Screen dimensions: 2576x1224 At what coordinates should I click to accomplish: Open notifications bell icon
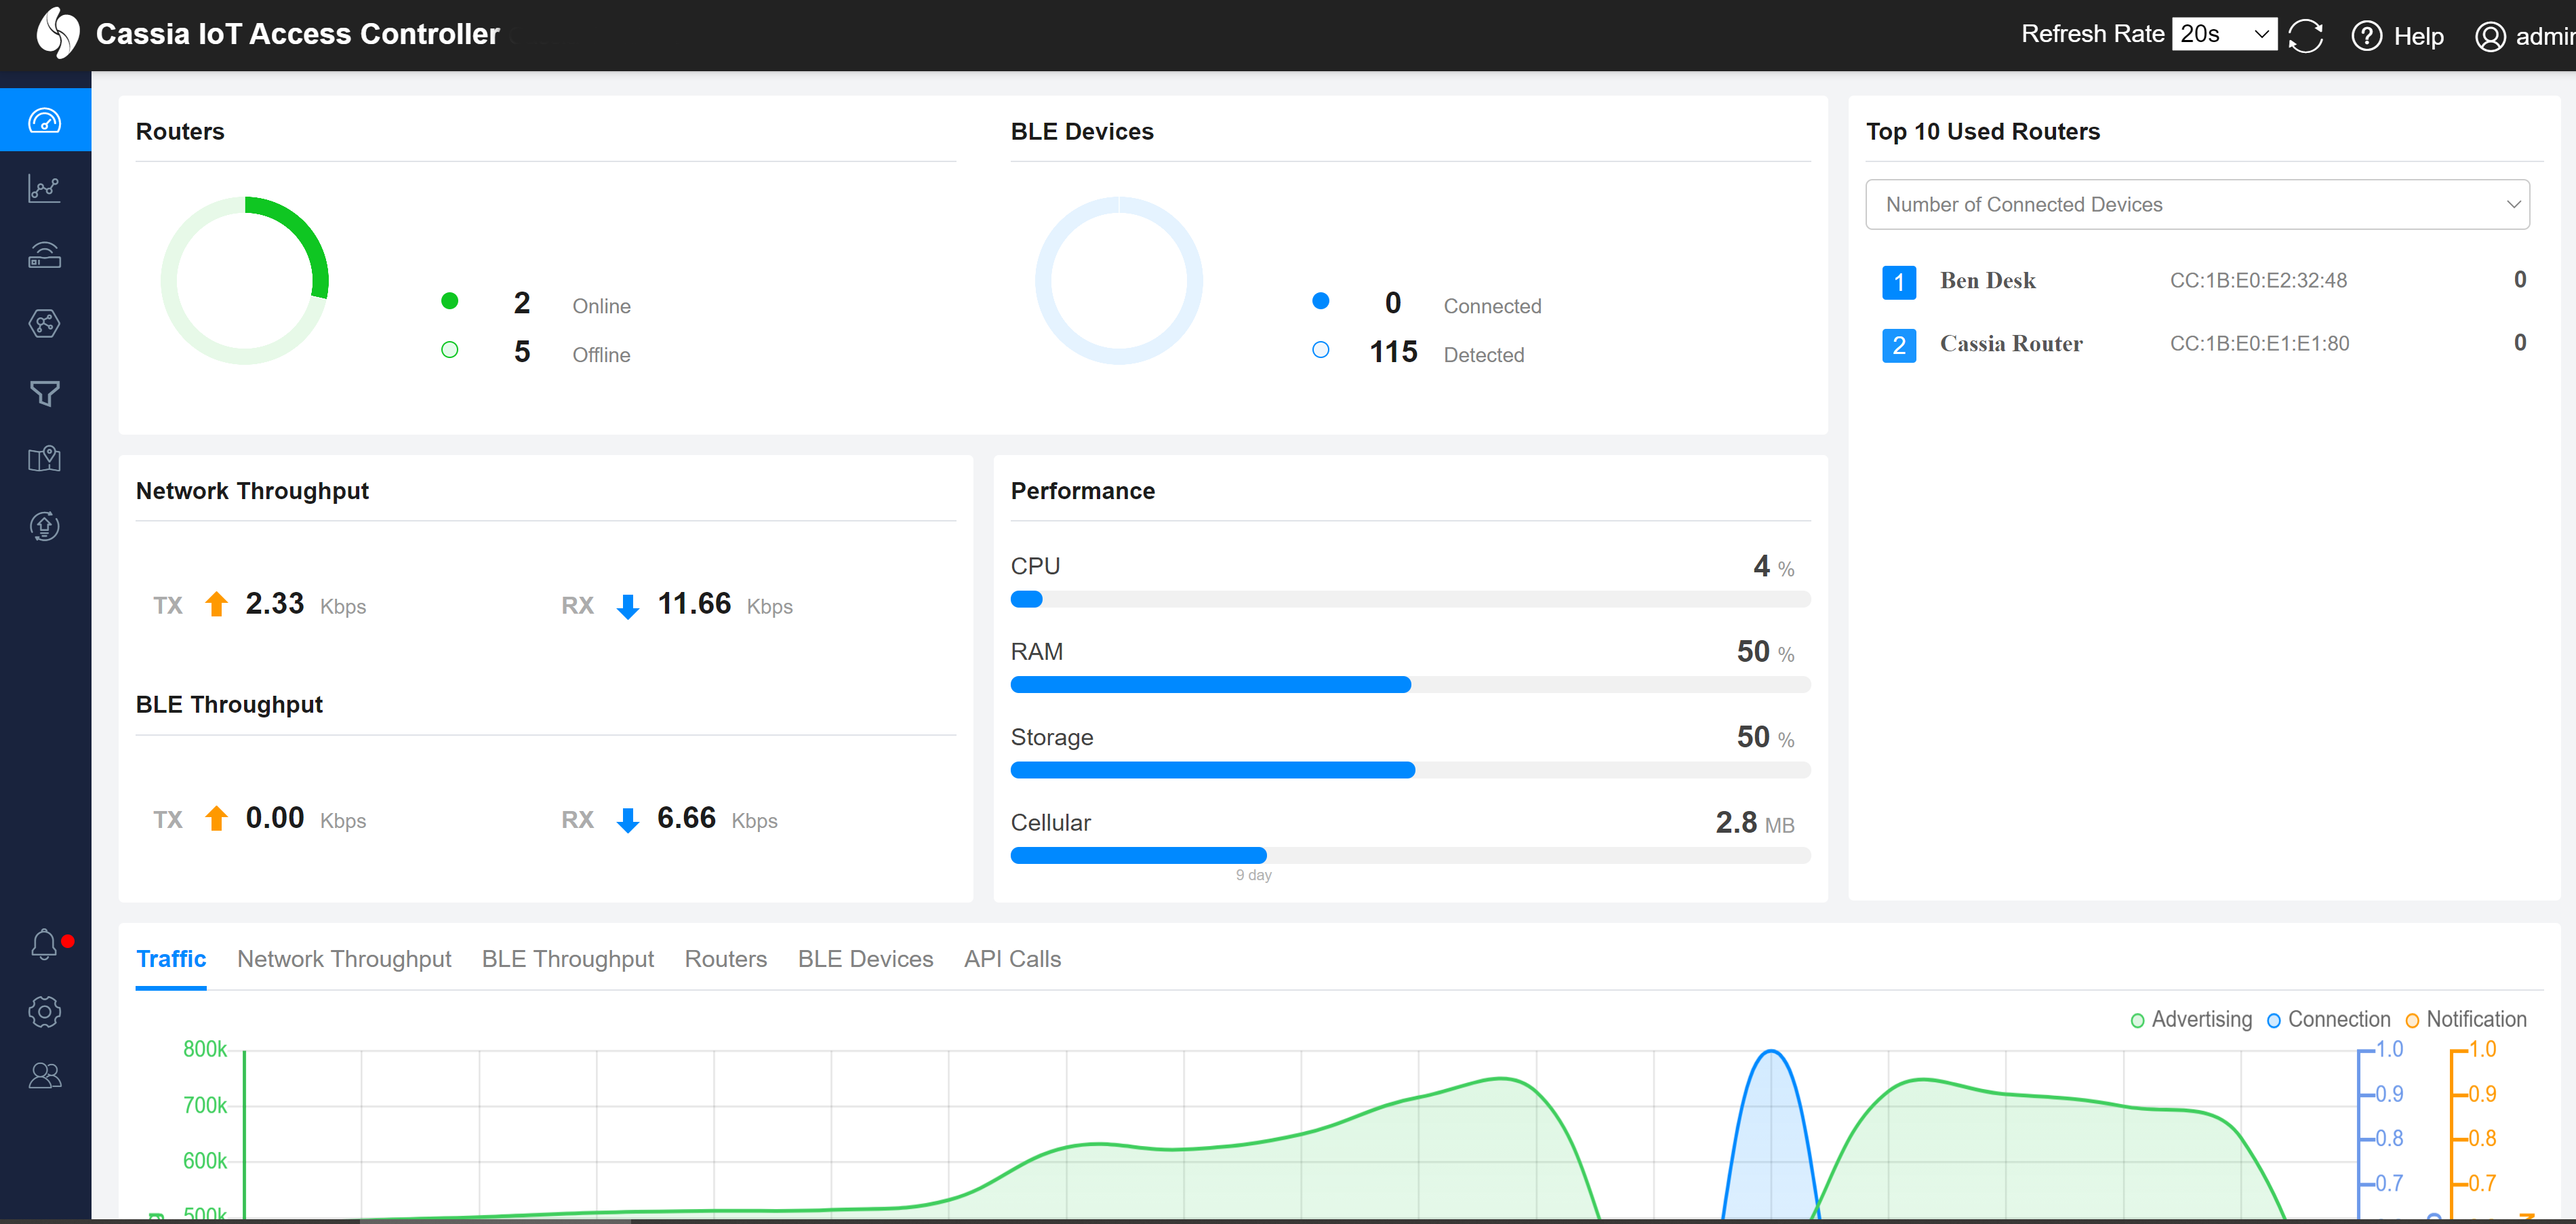pyautogui.click(x=44, y=944)
